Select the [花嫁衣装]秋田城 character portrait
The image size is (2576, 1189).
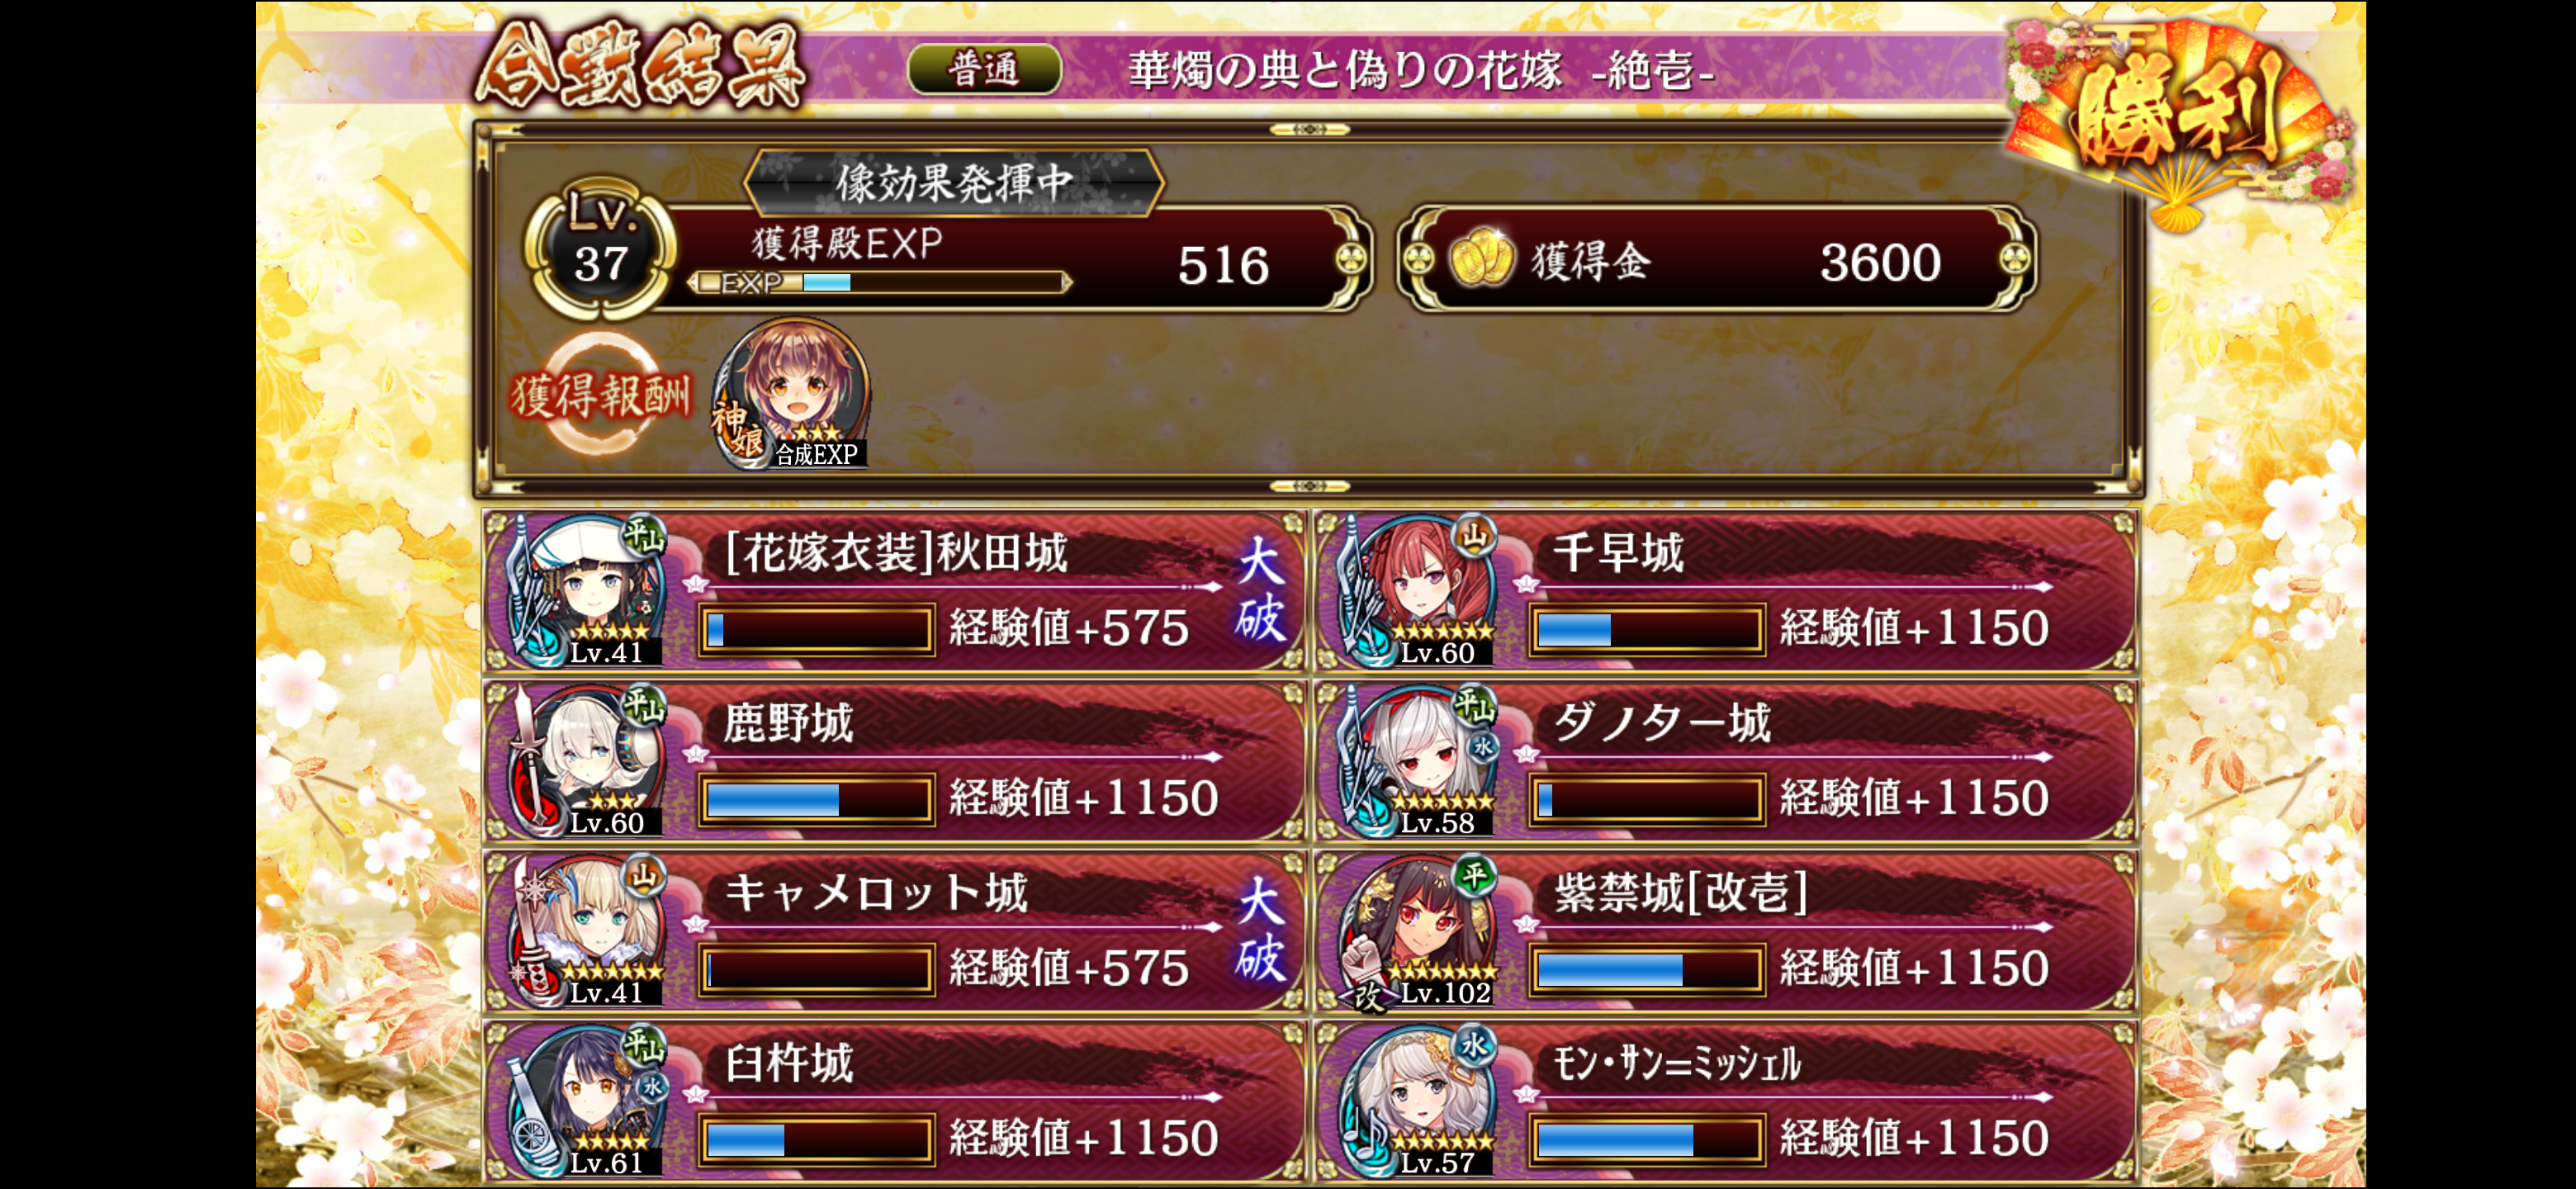[586, 590]
